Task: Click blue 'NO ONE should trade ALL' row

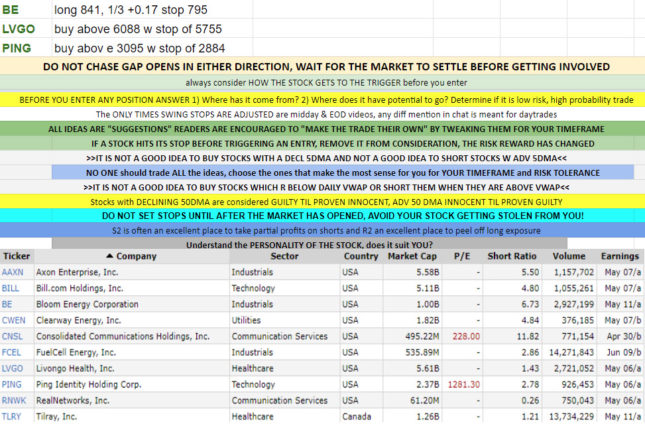Action: [343, 173]
